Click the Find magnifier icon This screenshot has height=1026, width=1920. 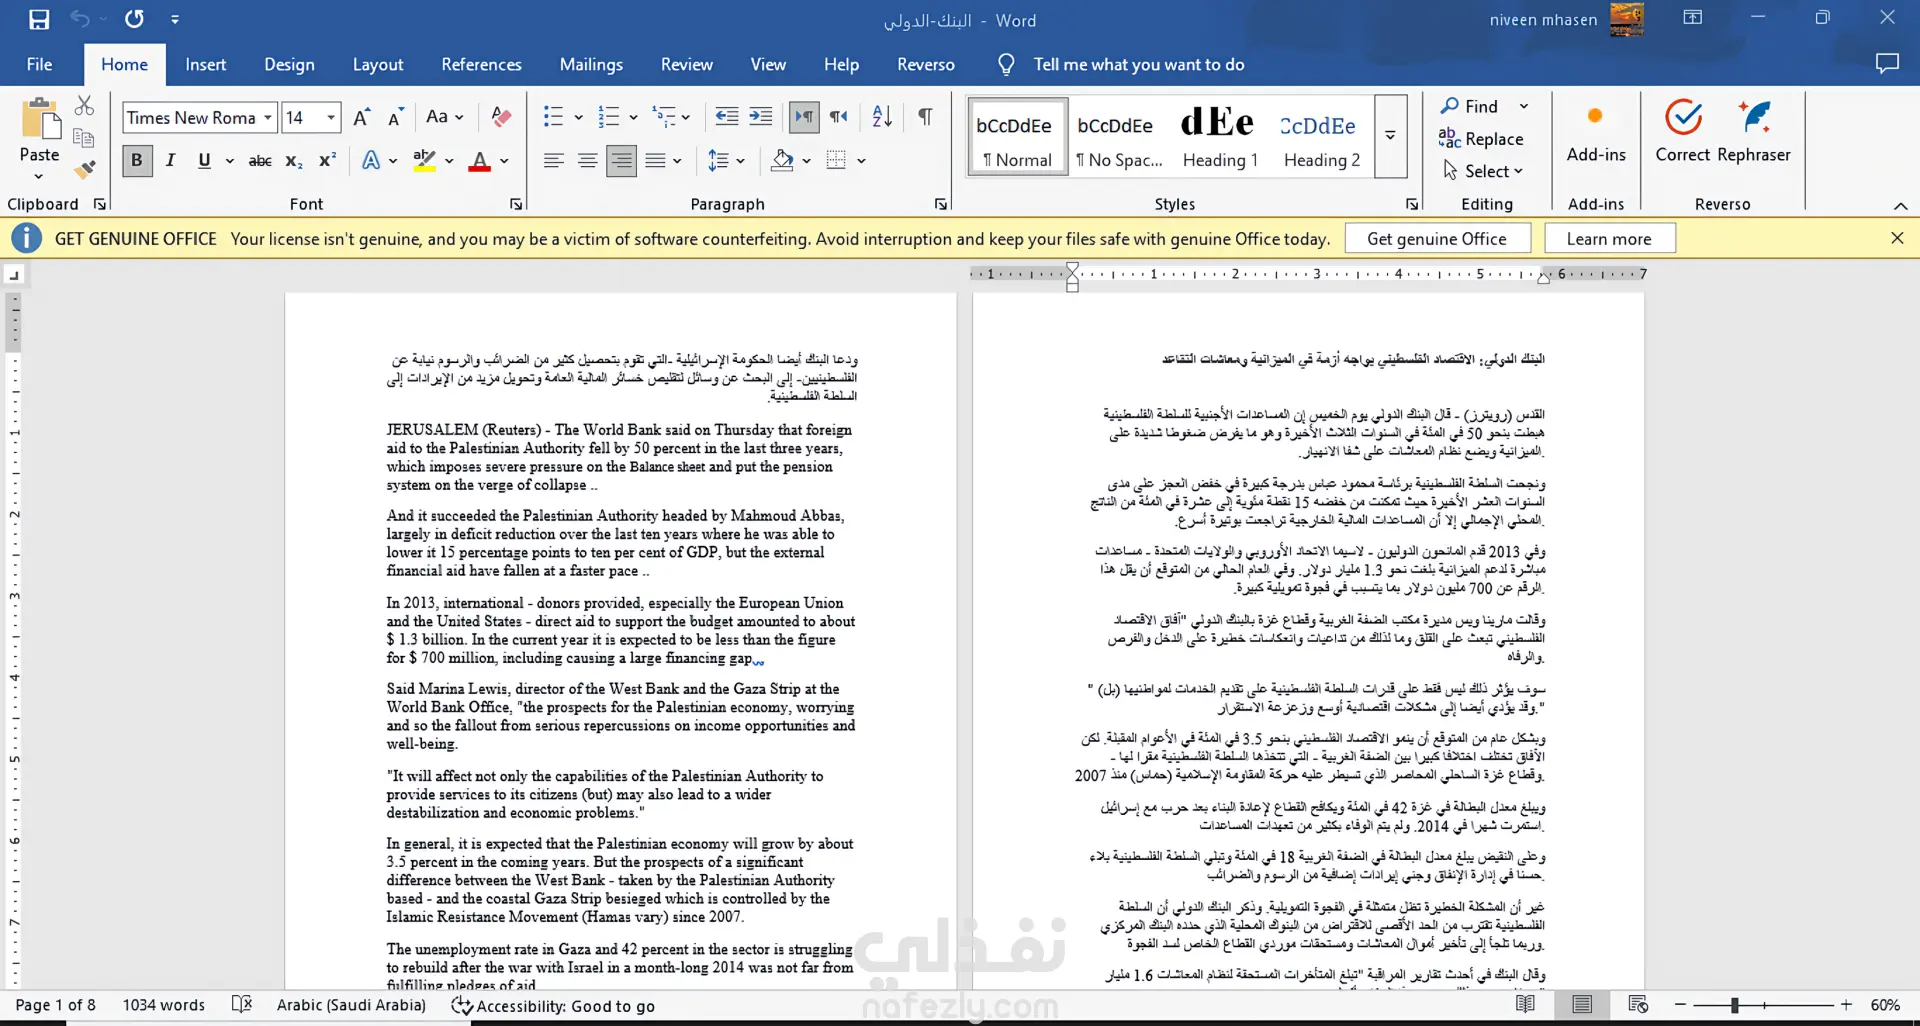tap(1450, 106)
